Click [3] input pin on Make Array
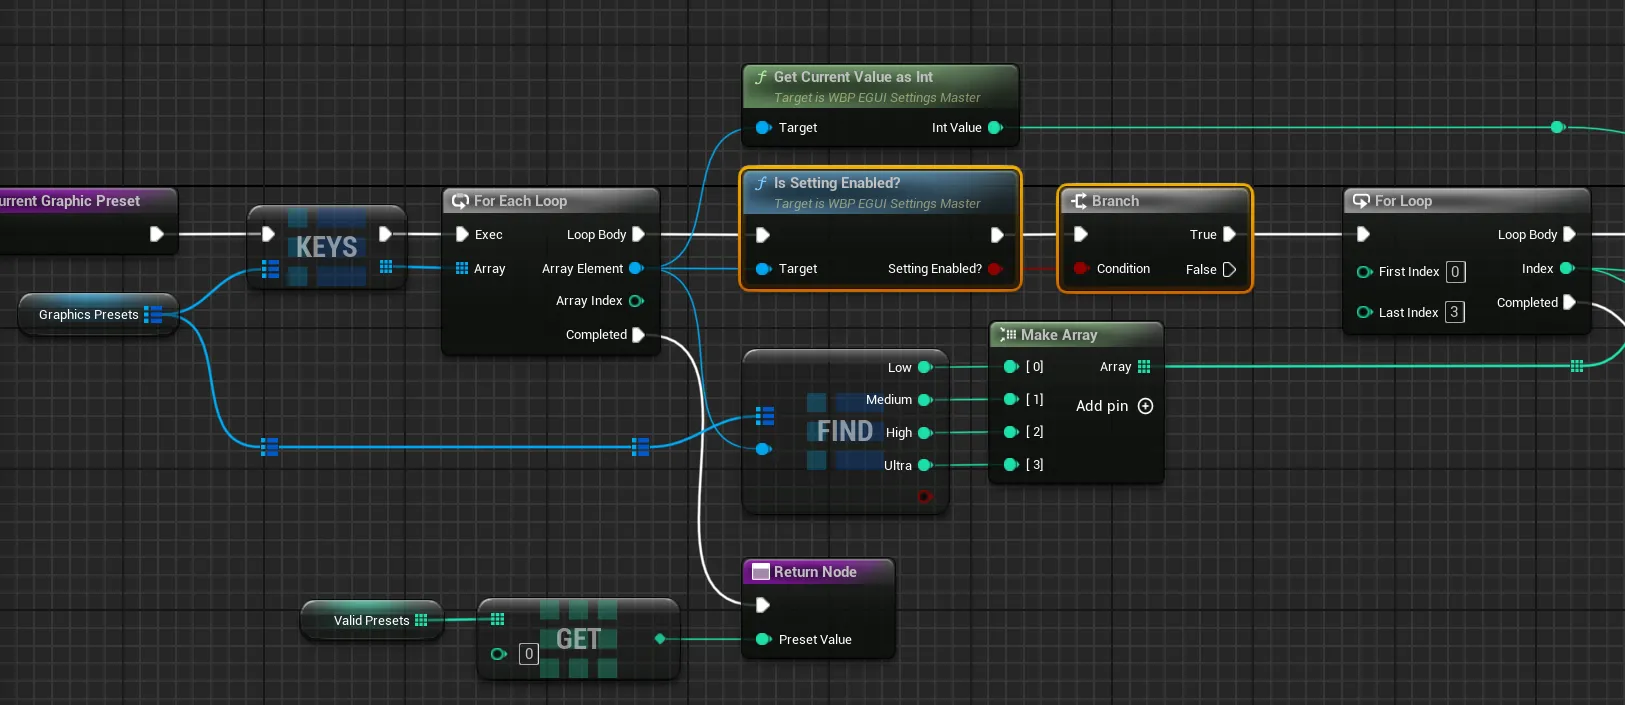The height and width of the screenshot is (705, 1625). point(1011,465)
